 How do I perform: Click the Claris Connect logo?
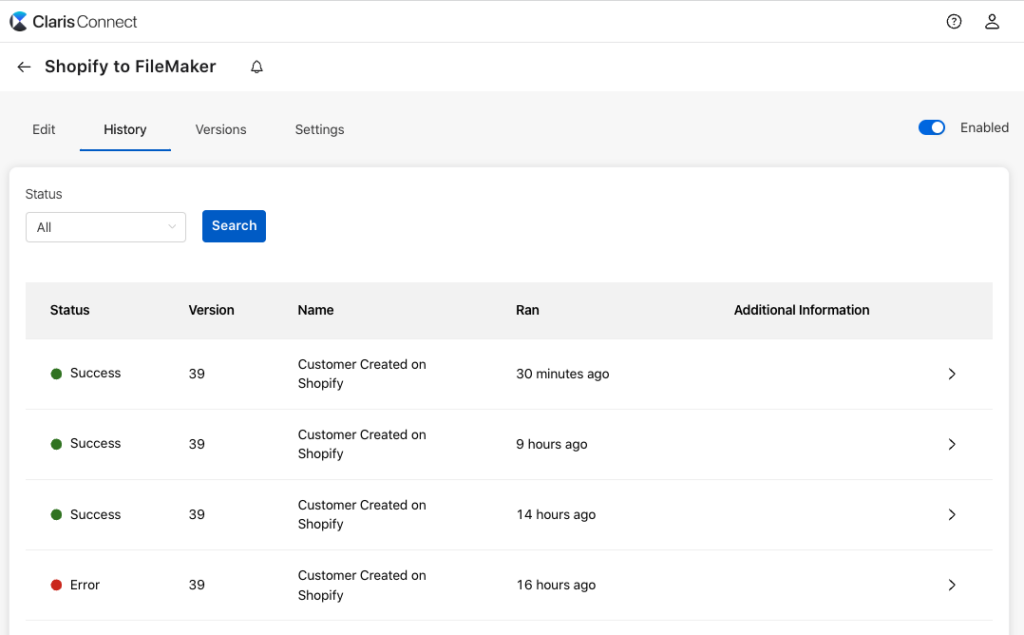73,22
